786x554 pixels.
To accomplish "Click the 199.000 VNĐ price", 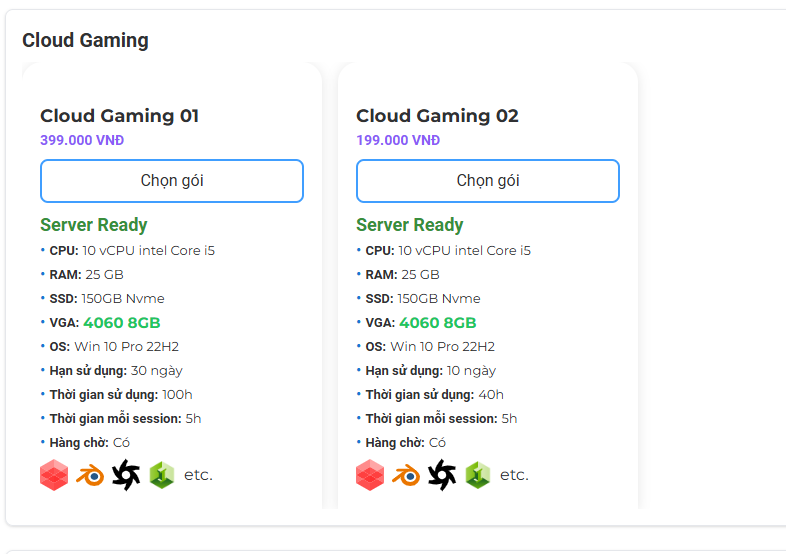I will coord(398,140).
